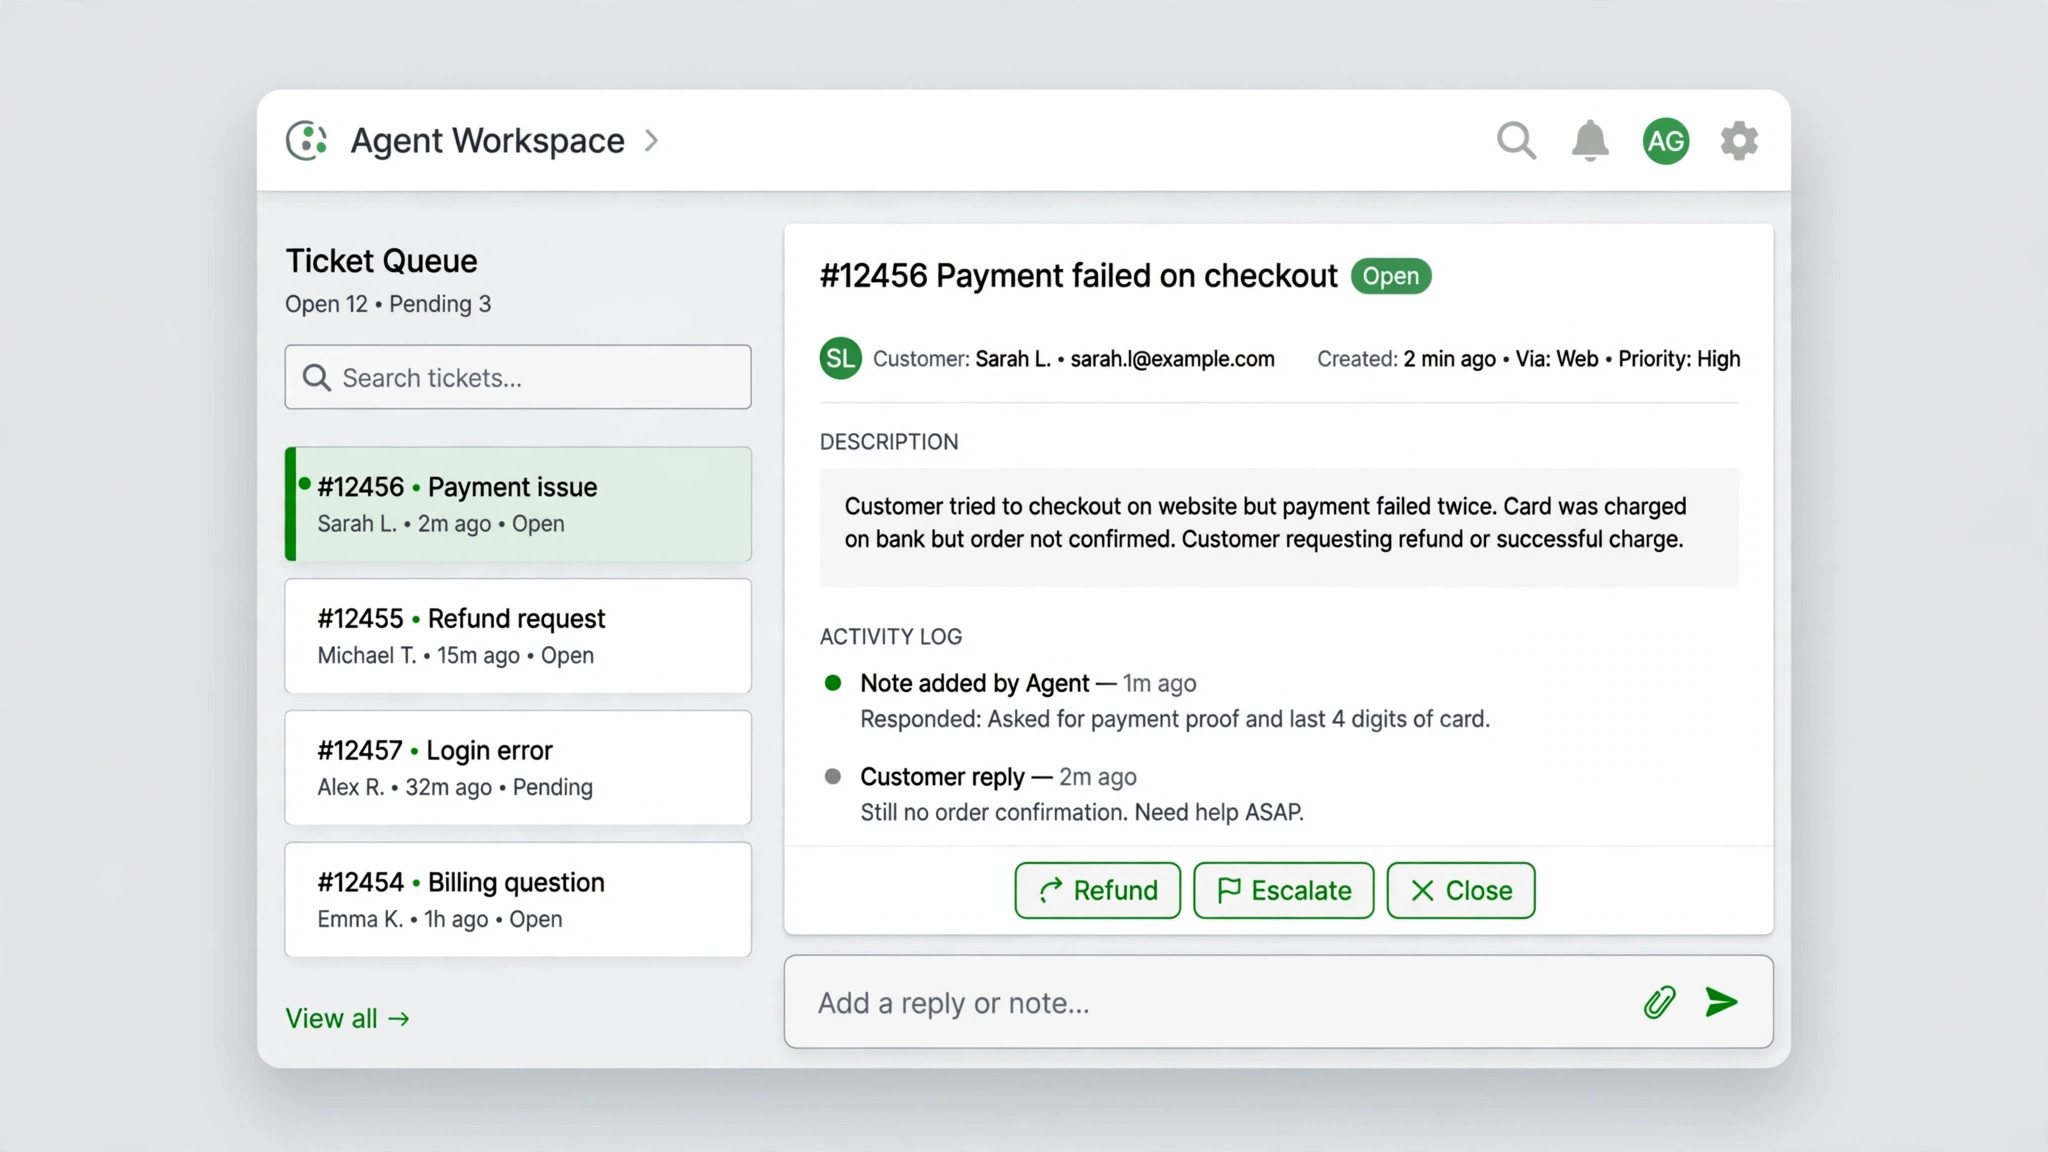This screenshot has height=1152, width=2048.
Task: Send the reply with the arrow icon
Action: pos(1721,1002)
